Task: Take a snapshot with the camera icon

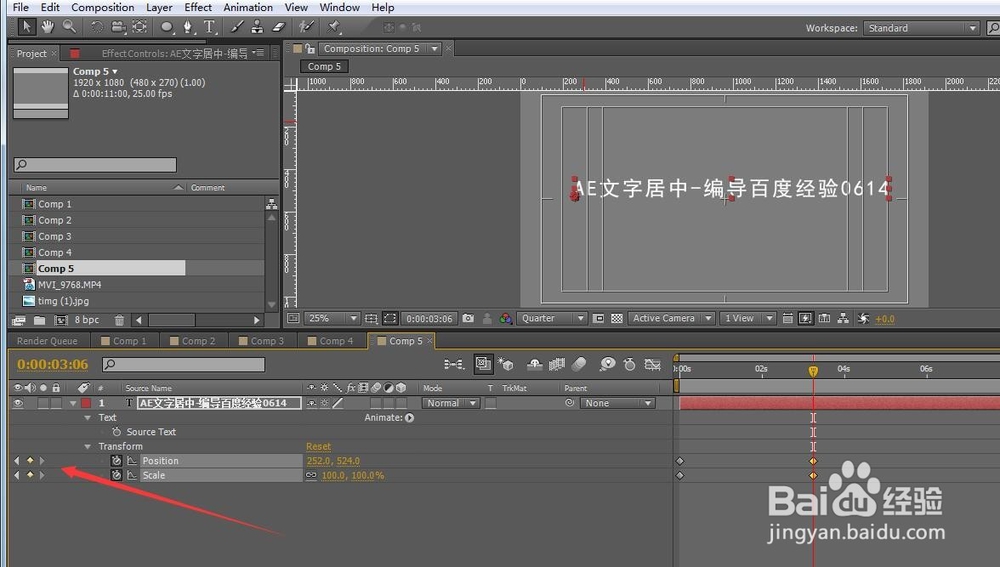Action: (x=468, y=318)
